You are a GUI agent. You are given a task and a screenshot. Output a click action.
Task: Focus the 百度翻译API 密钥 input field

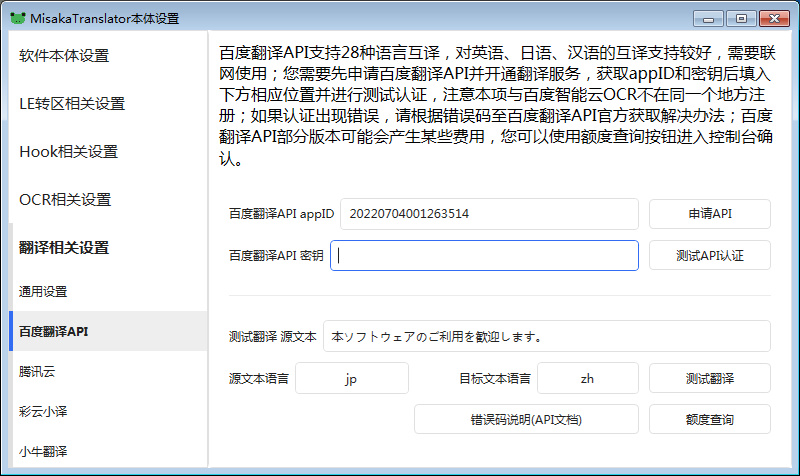485,255
